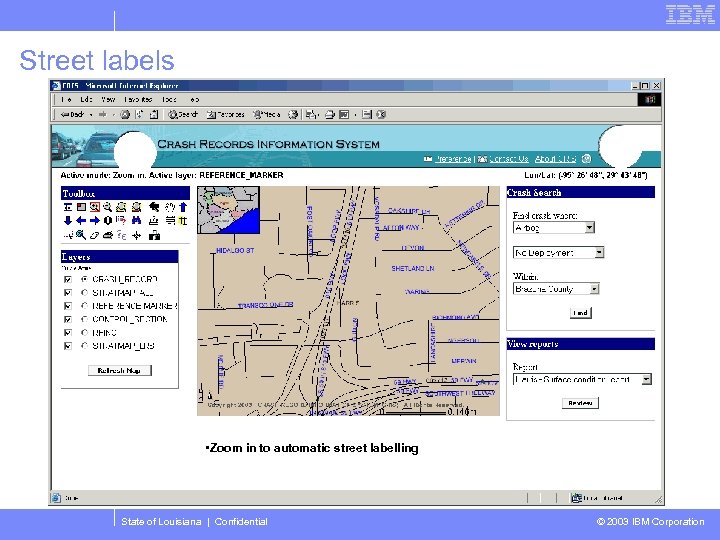
Task: Open the browser Media toolbar button
Action: (267, 114)
